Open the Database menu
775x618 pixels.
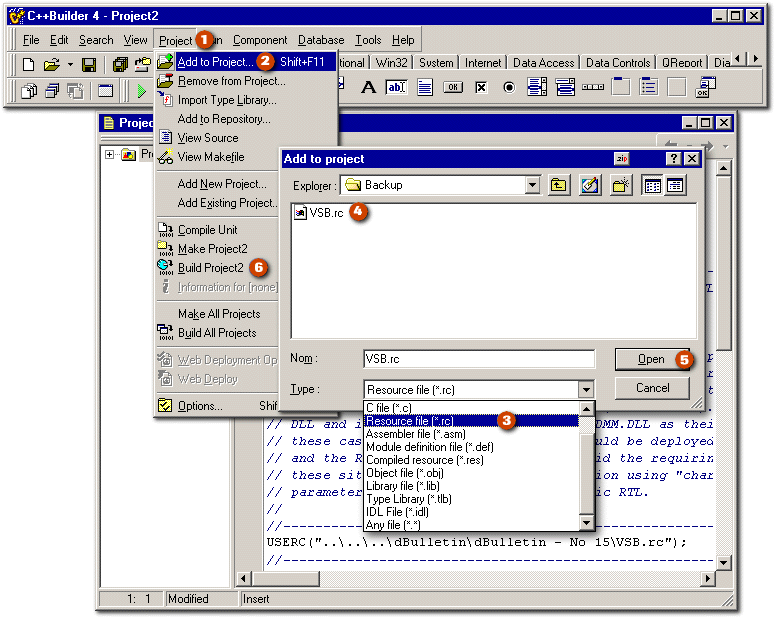coord(321,40)
